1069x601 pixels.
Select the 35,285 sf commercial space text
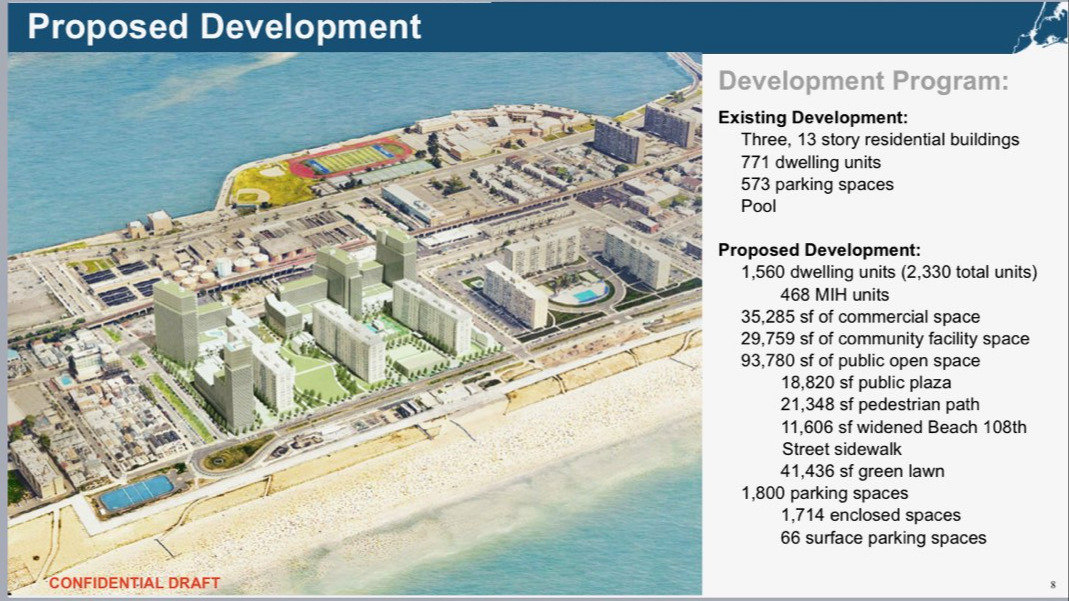click(860, 316)
